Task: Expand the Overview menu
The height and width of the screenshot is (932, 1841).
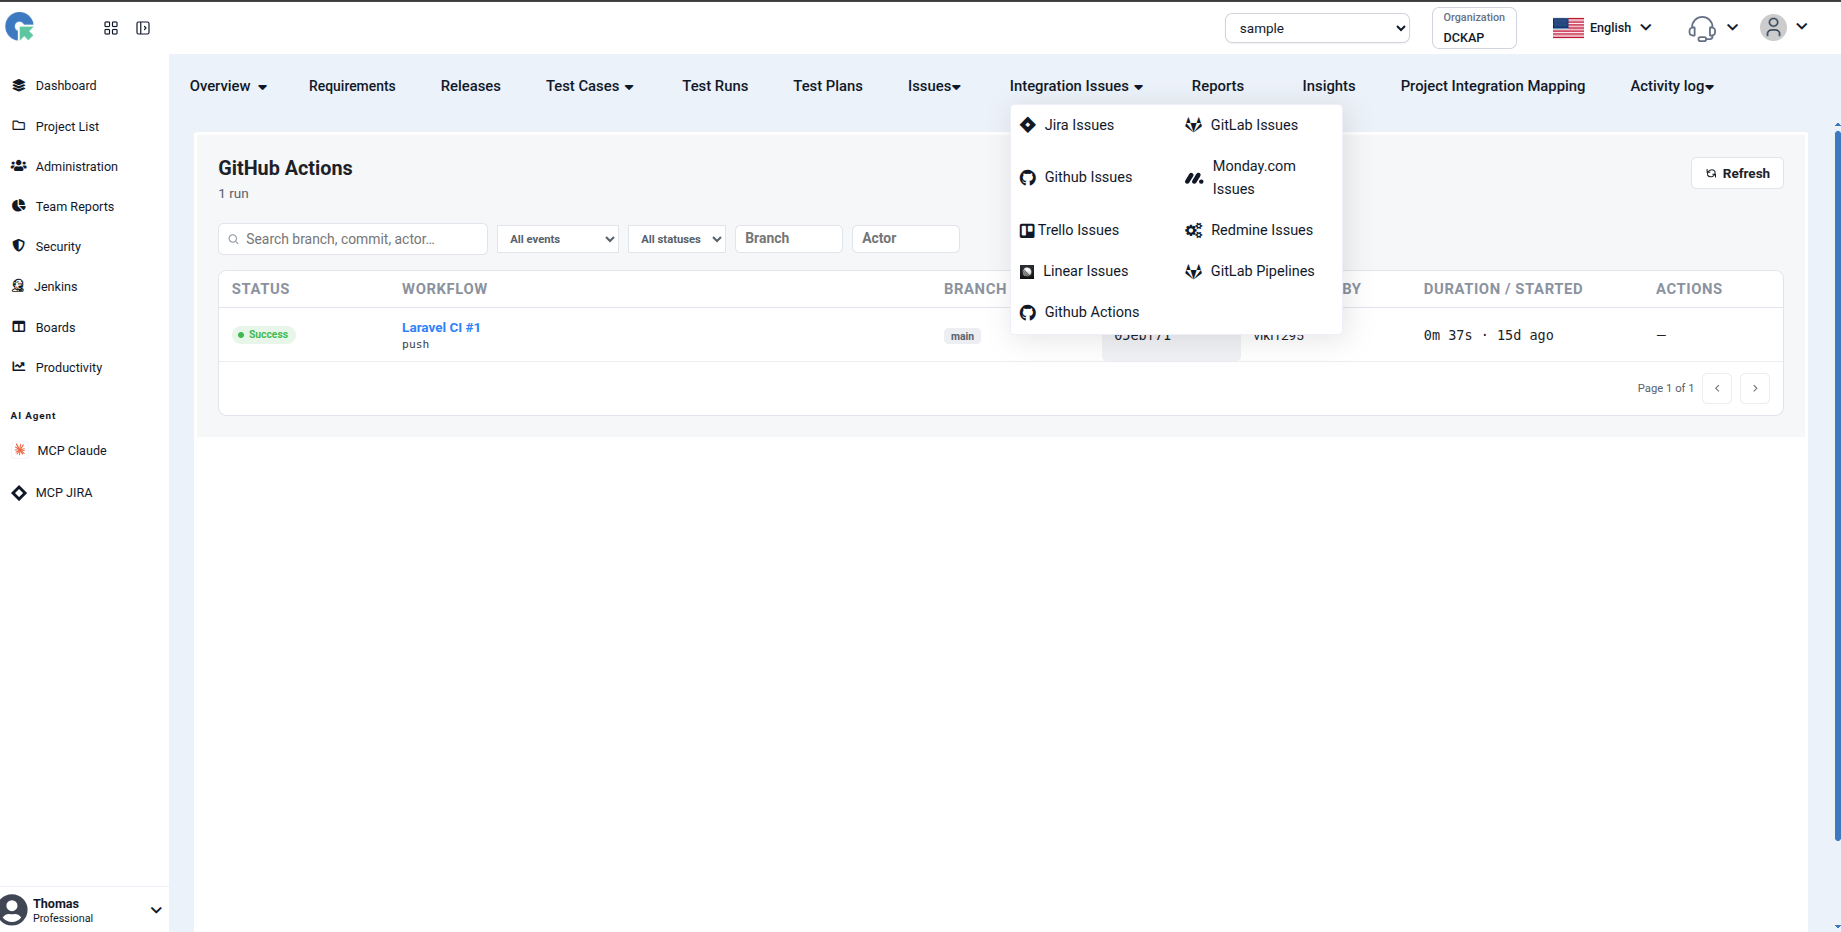Action: click(x=228, y=86)
